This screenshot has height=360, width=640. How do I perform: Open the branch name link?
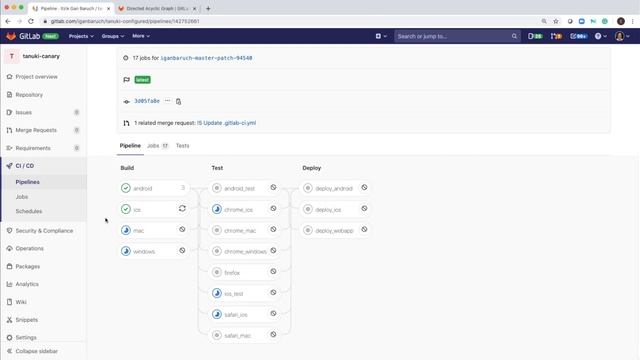[206, 58]
